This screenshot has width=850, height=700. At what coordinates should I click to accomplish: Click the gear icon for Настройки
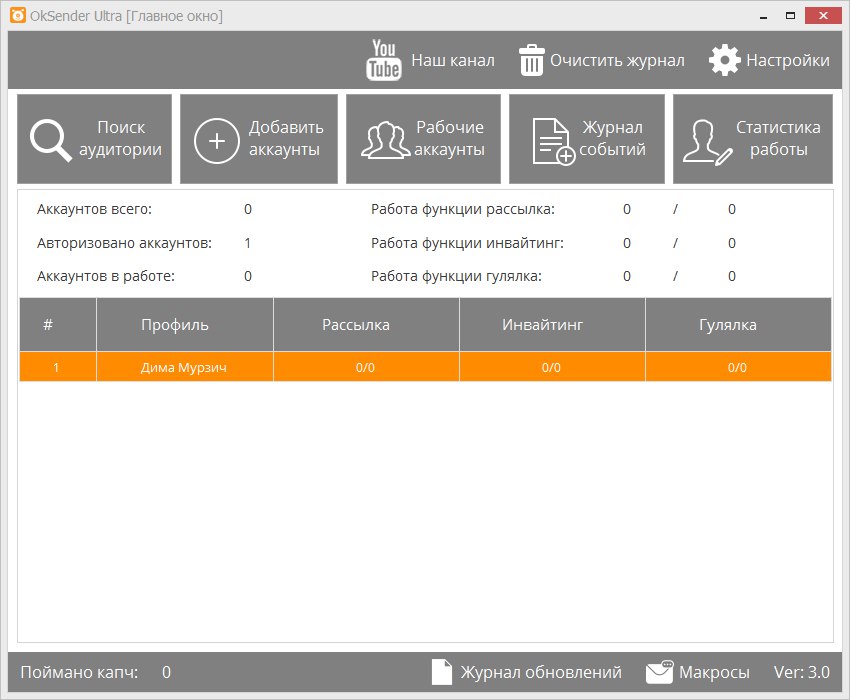(x=724, y=60)
